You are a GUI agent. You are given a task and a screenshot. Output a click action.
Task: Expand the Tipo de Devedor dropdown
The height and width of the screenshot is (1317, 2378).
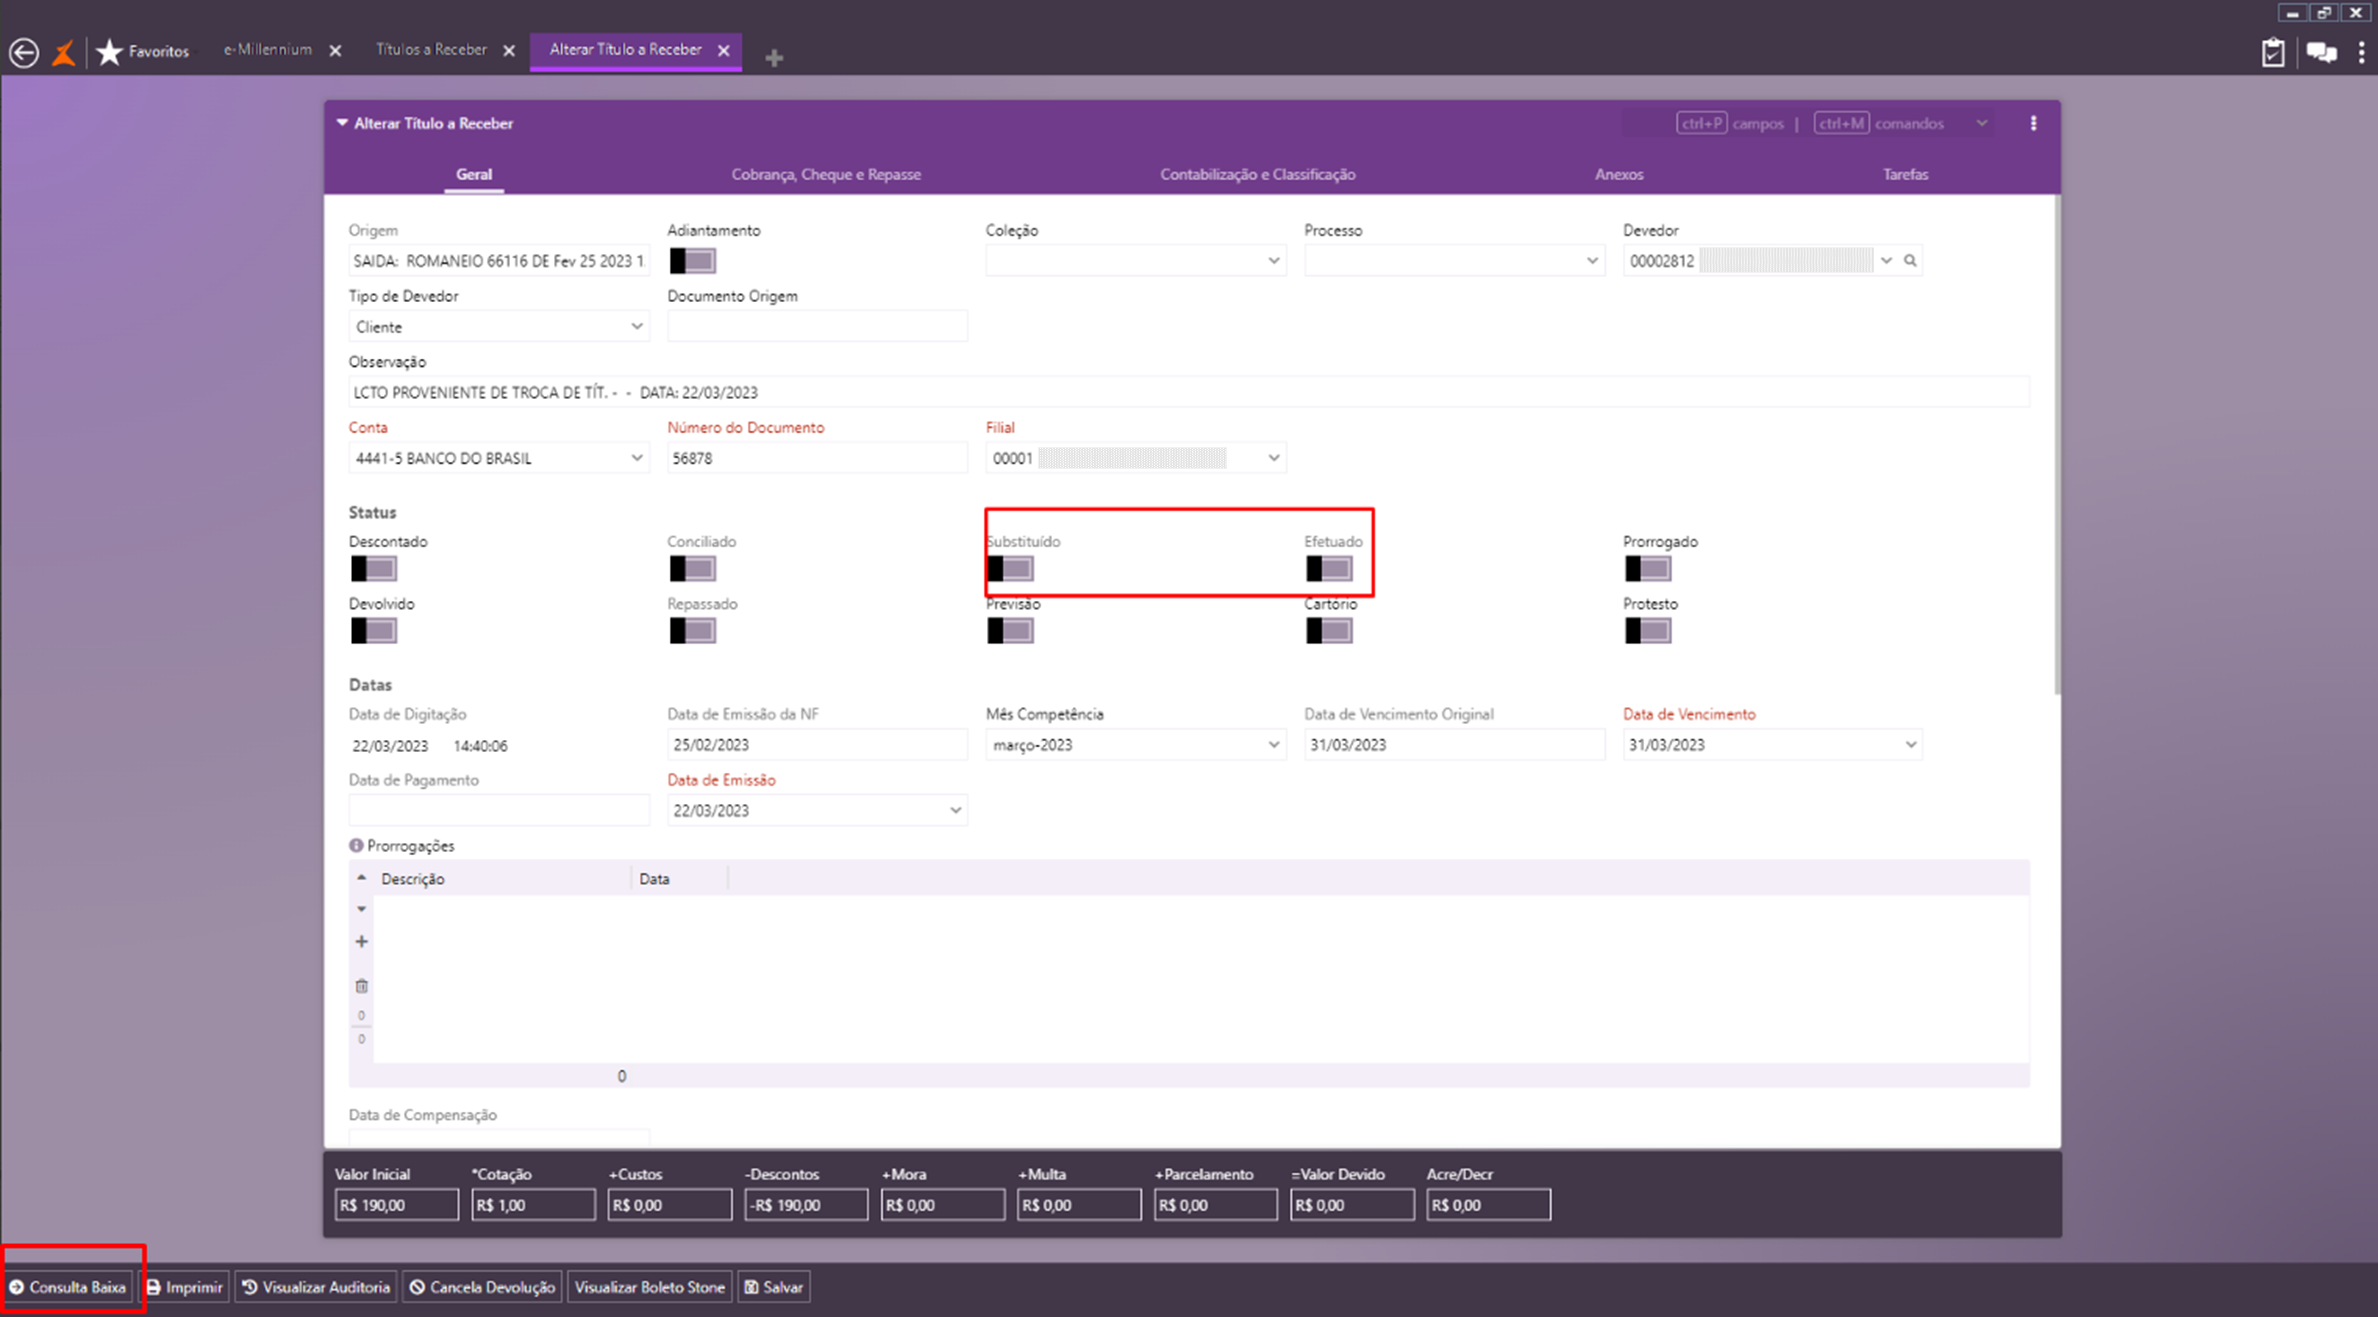coord(636,327)
